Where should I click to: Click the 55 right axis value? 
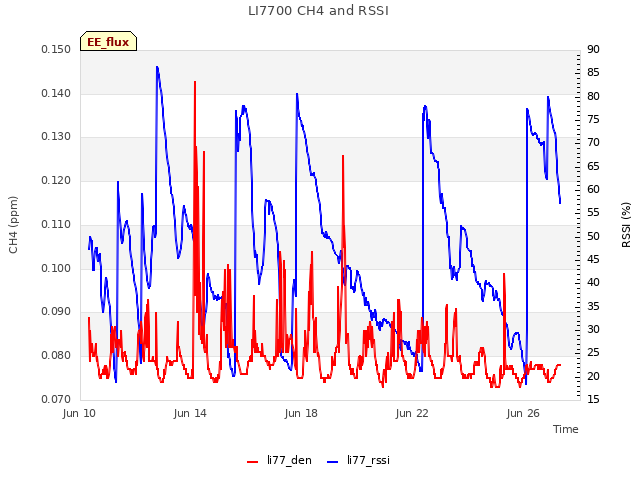(x=593, y=213)
